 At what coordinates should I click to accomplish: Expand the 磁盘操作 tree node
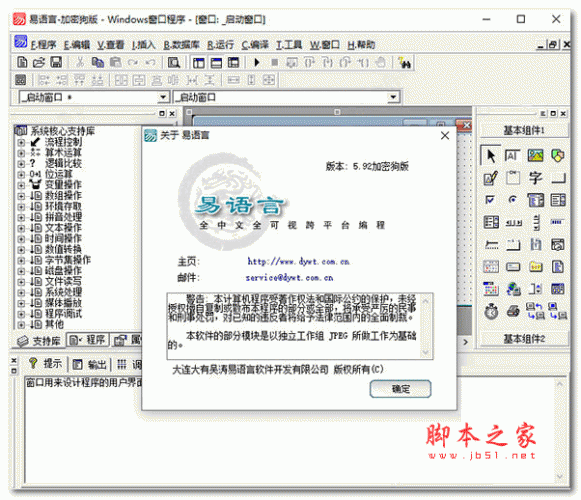click(x=21, y=271)
